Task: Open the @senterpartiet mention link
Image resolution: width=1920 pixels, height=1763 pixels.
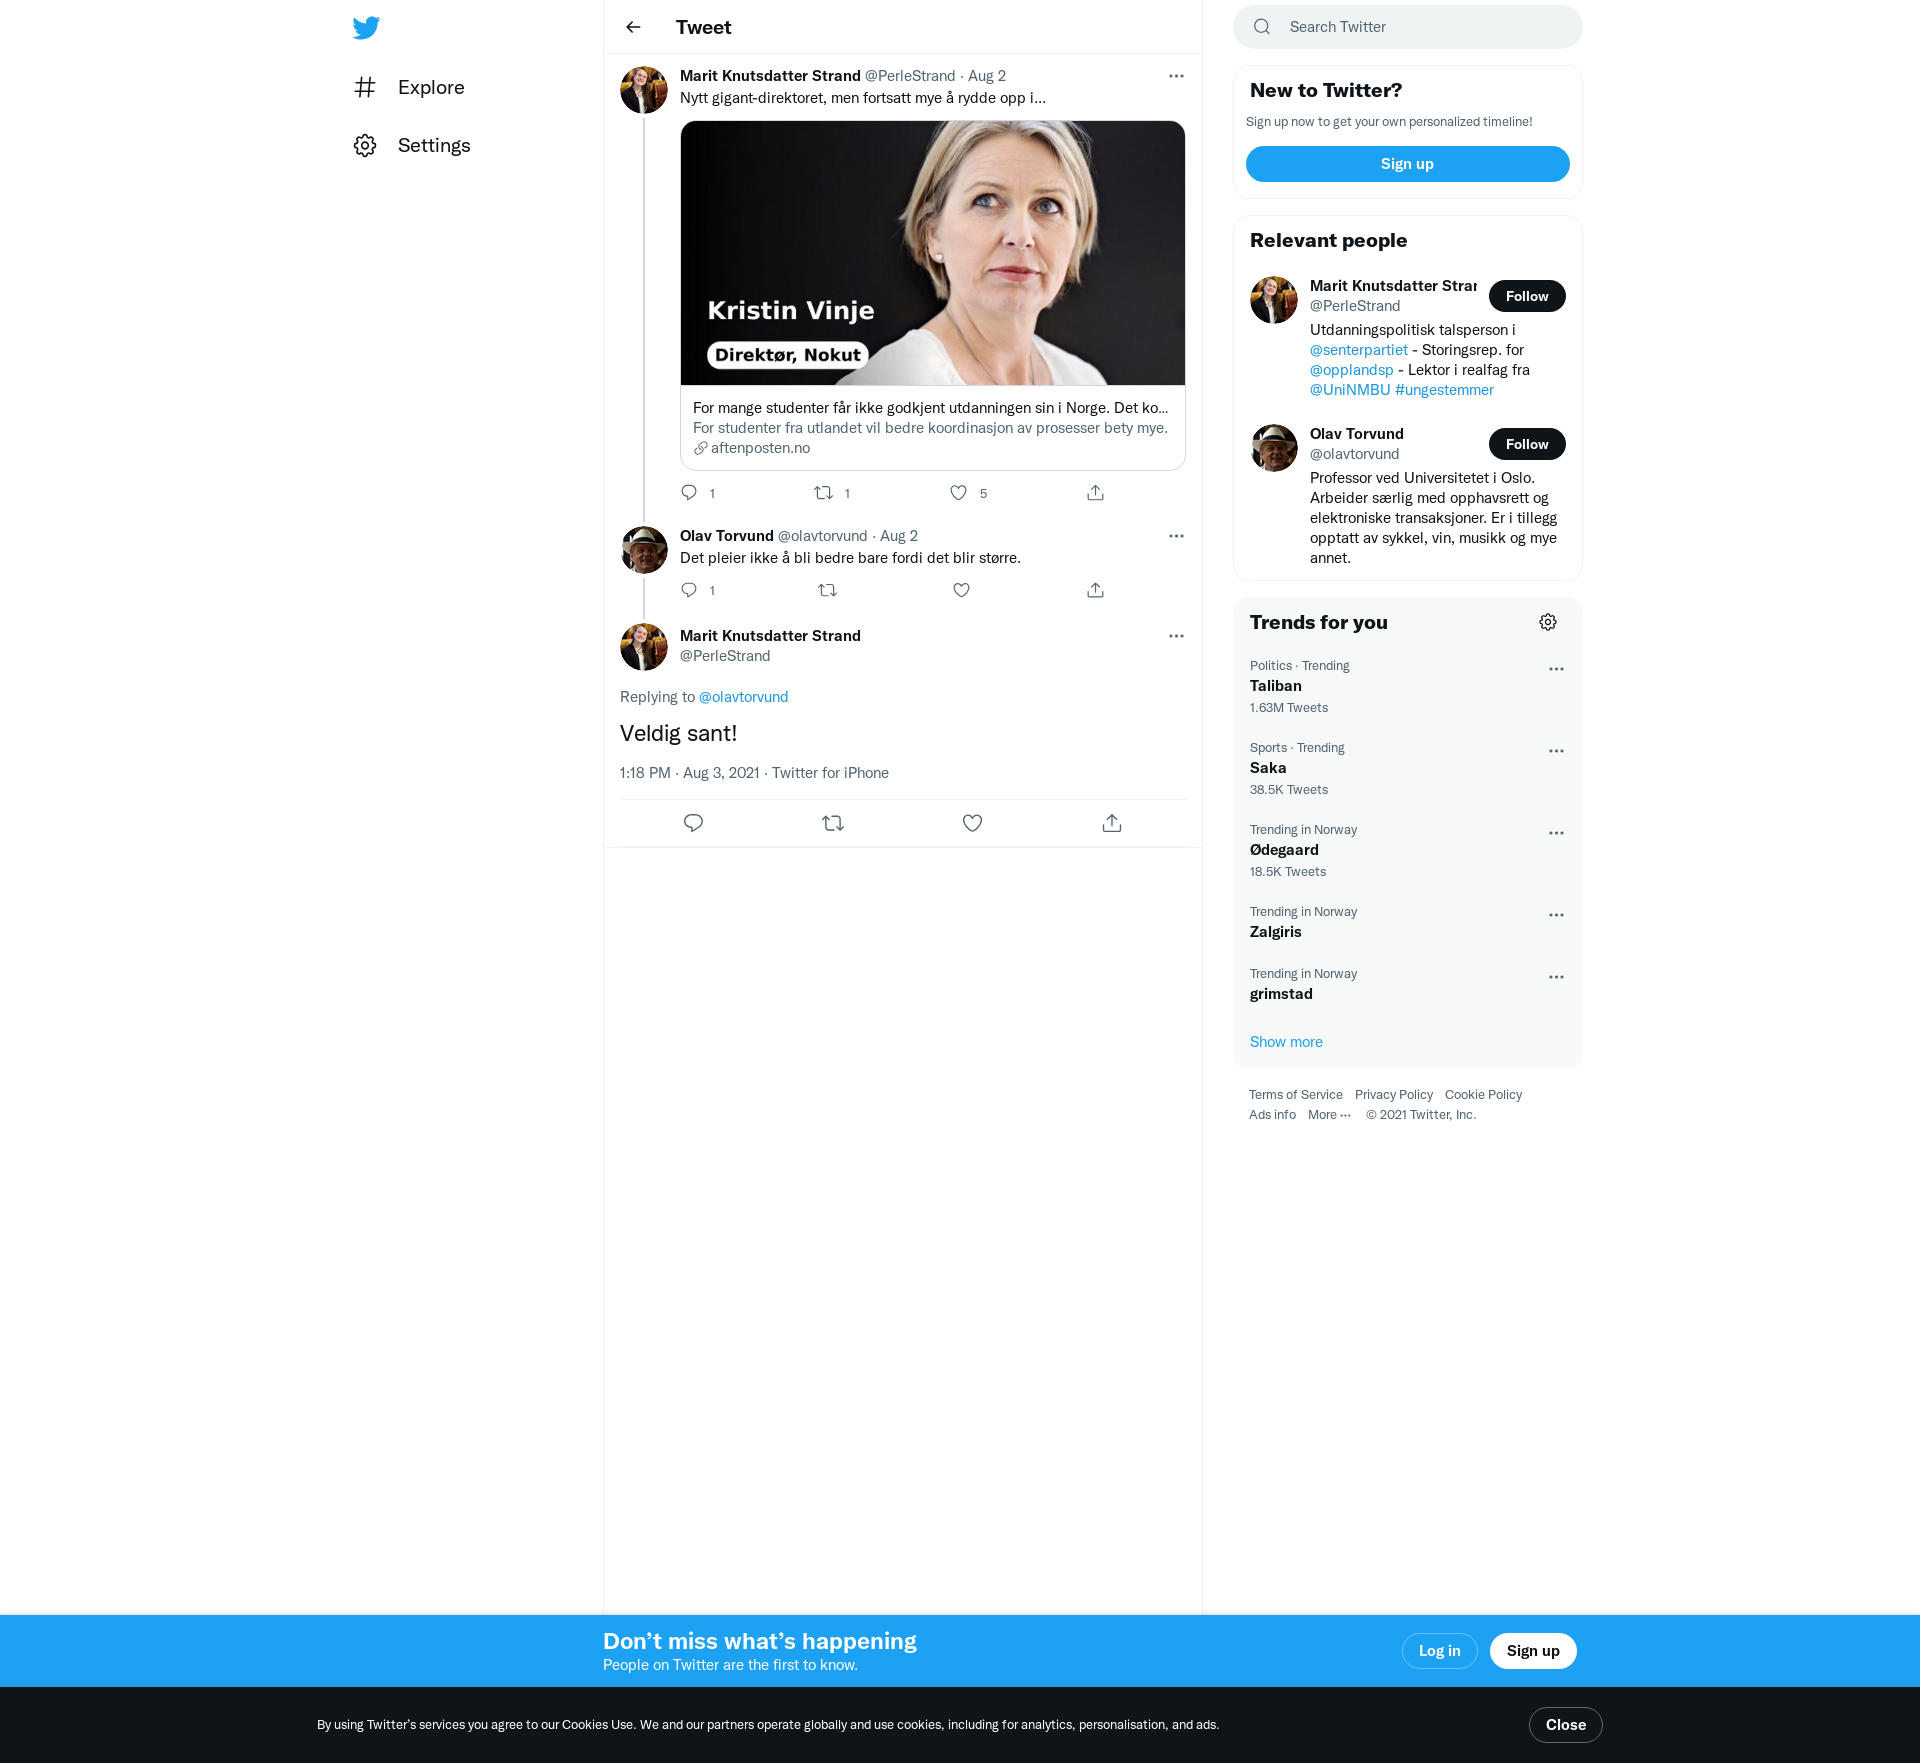Action: 1358,350
